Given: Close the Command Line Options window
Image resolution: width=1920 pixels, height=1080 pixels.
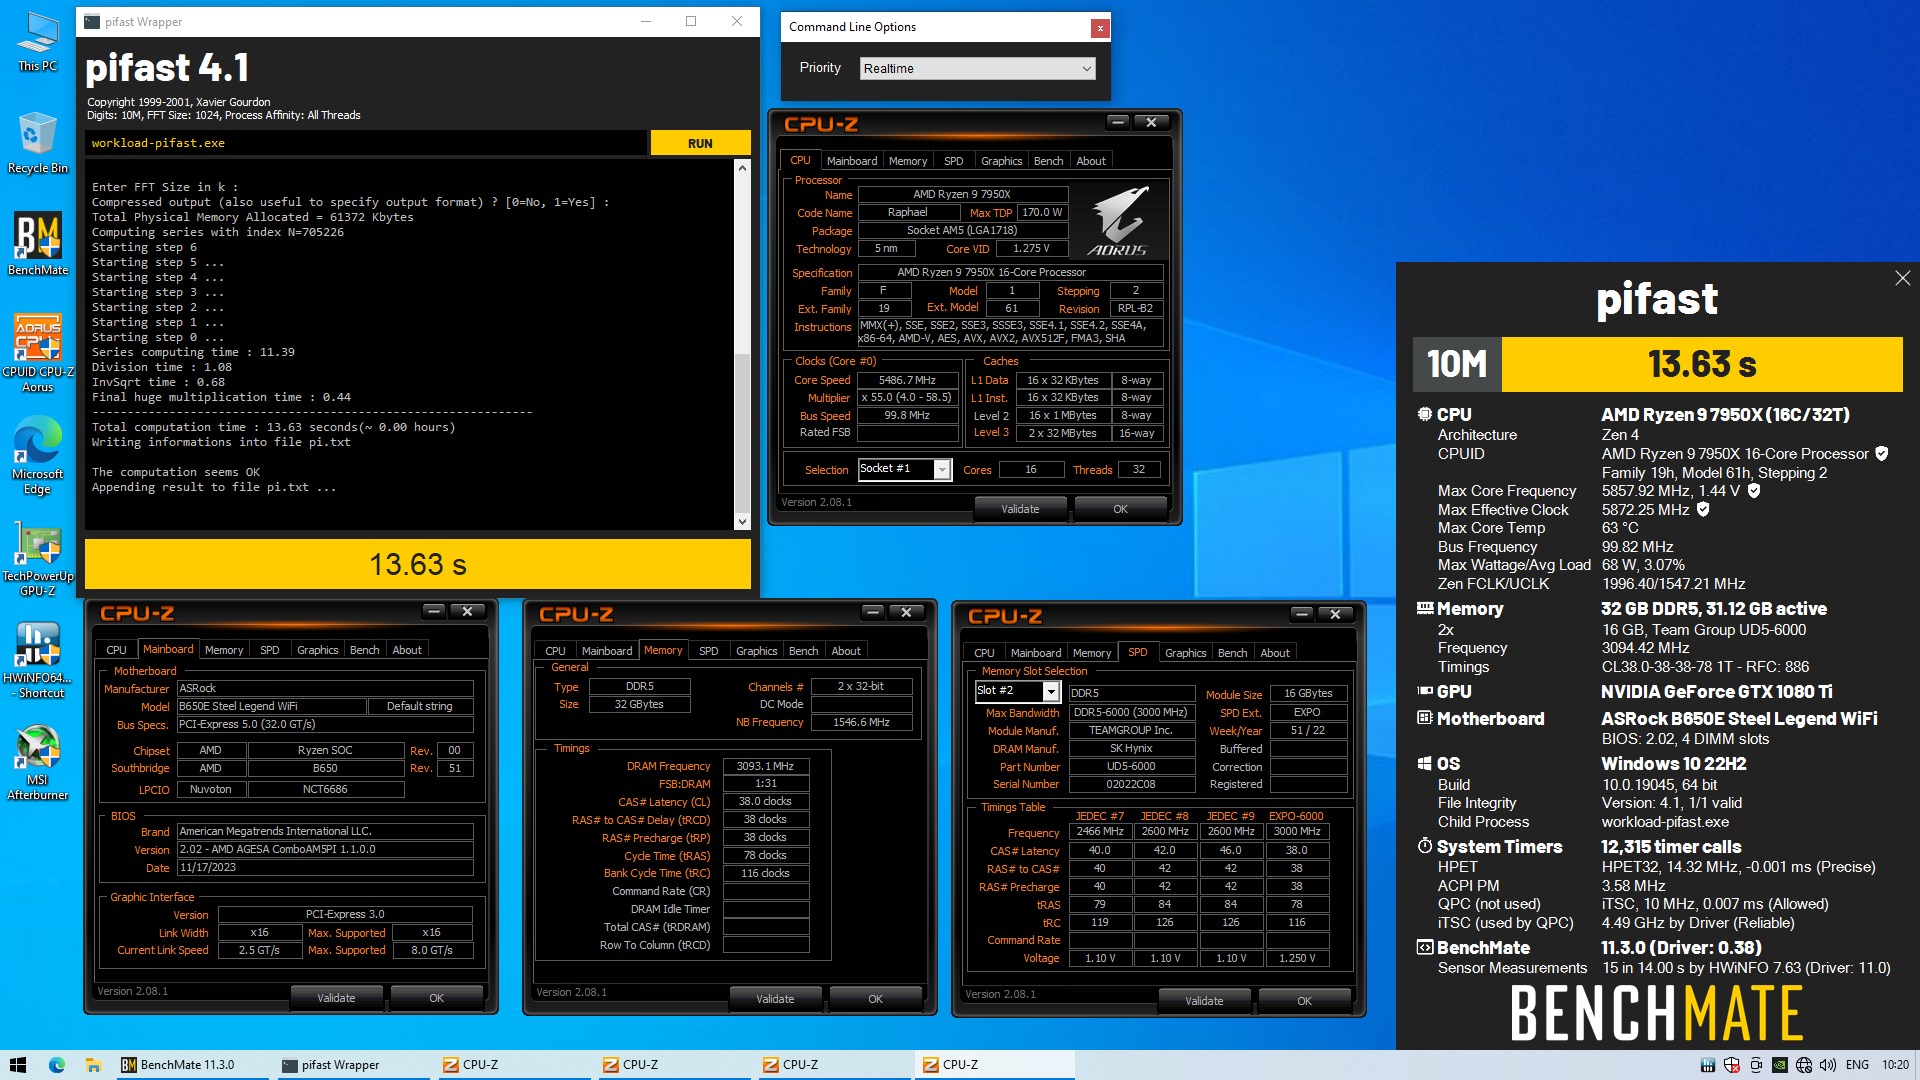Looking at the screenshot, I should coord(1100,28).
